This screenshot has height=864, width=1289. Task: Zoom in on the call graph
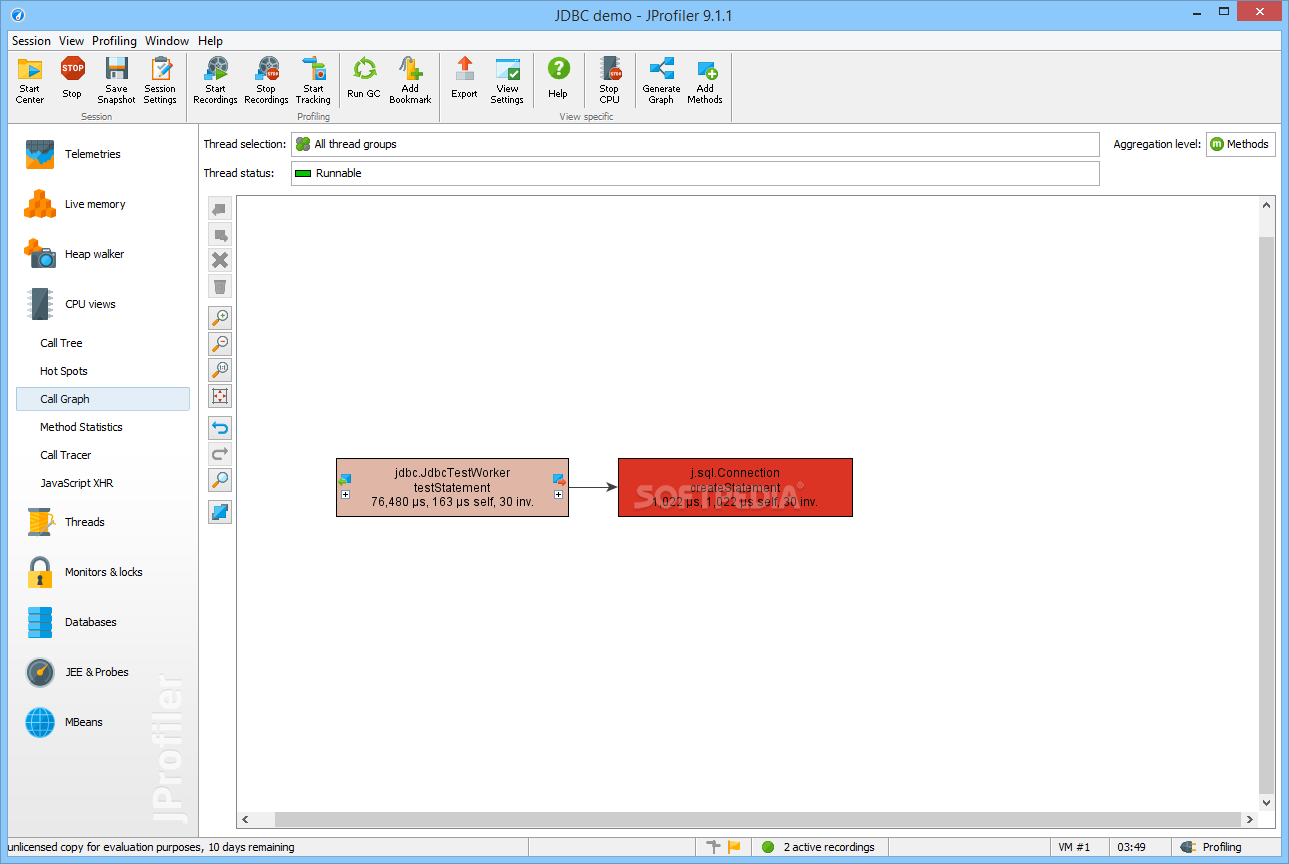pos(220,318)
